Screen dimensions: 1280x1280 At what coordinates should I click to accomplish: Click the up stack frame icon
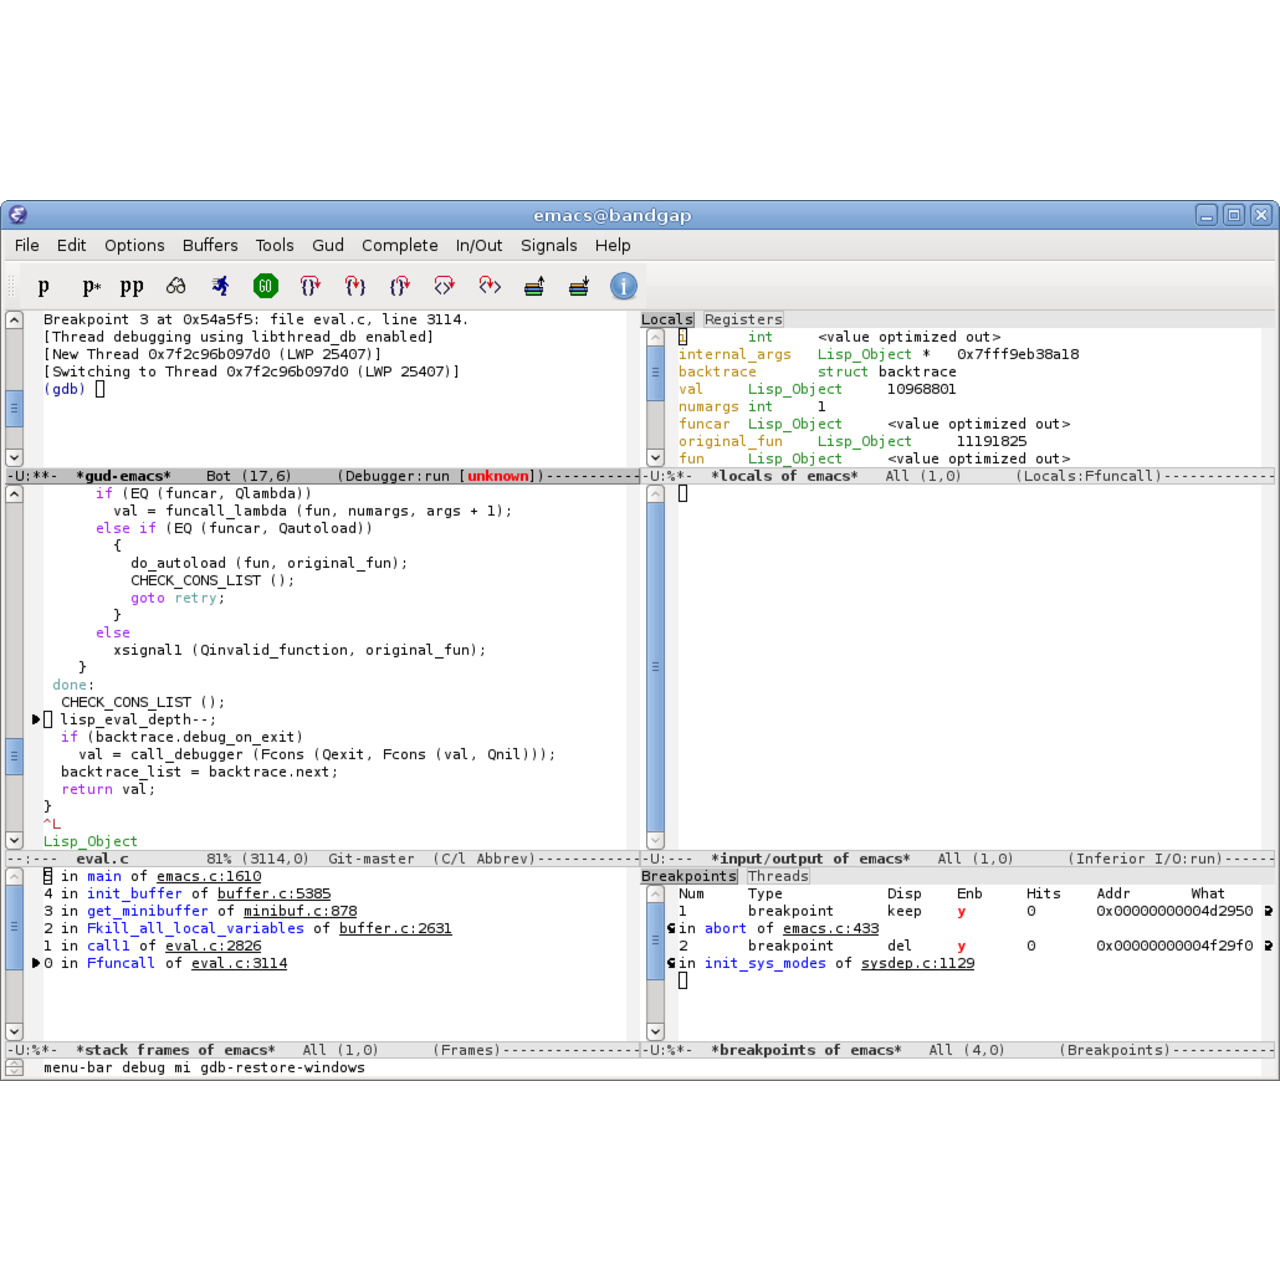coord(534,287)
